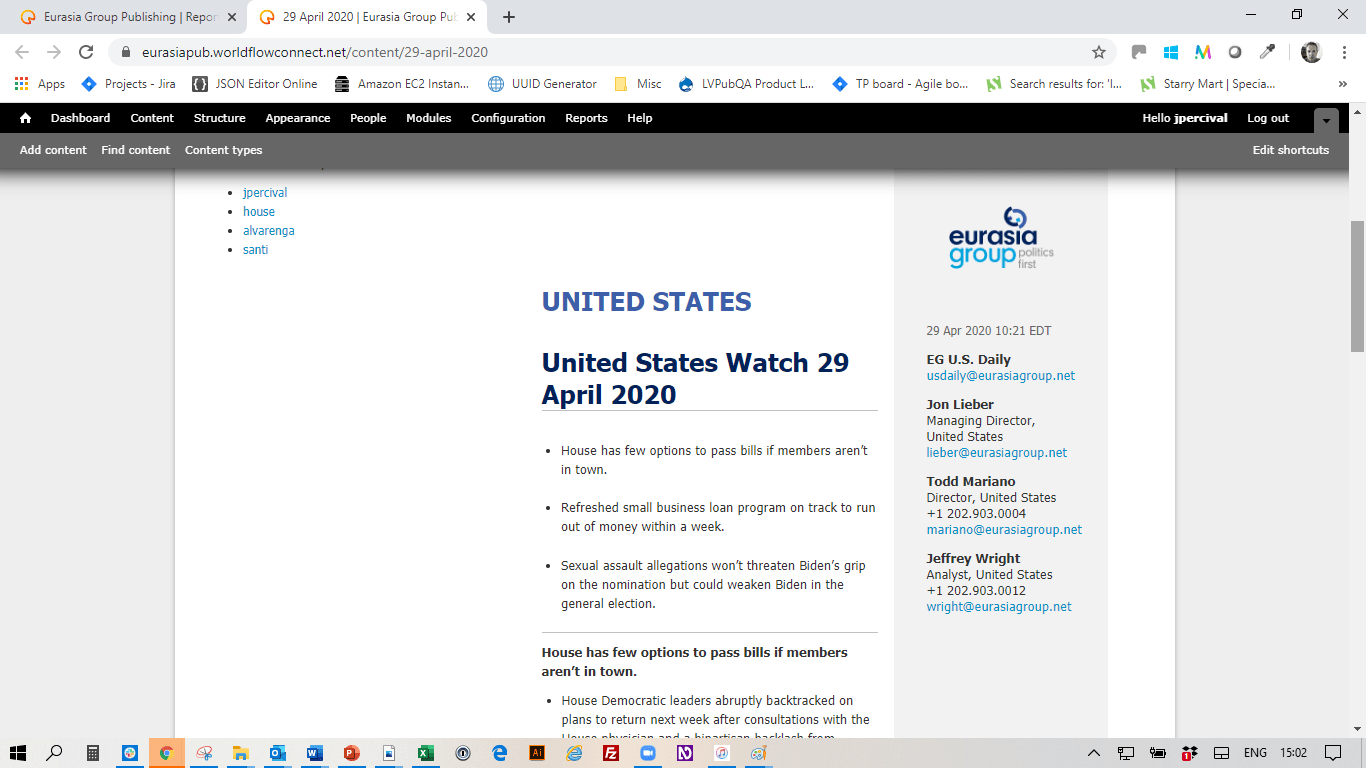Click the Drupal admin home icon

coord(25,118)
